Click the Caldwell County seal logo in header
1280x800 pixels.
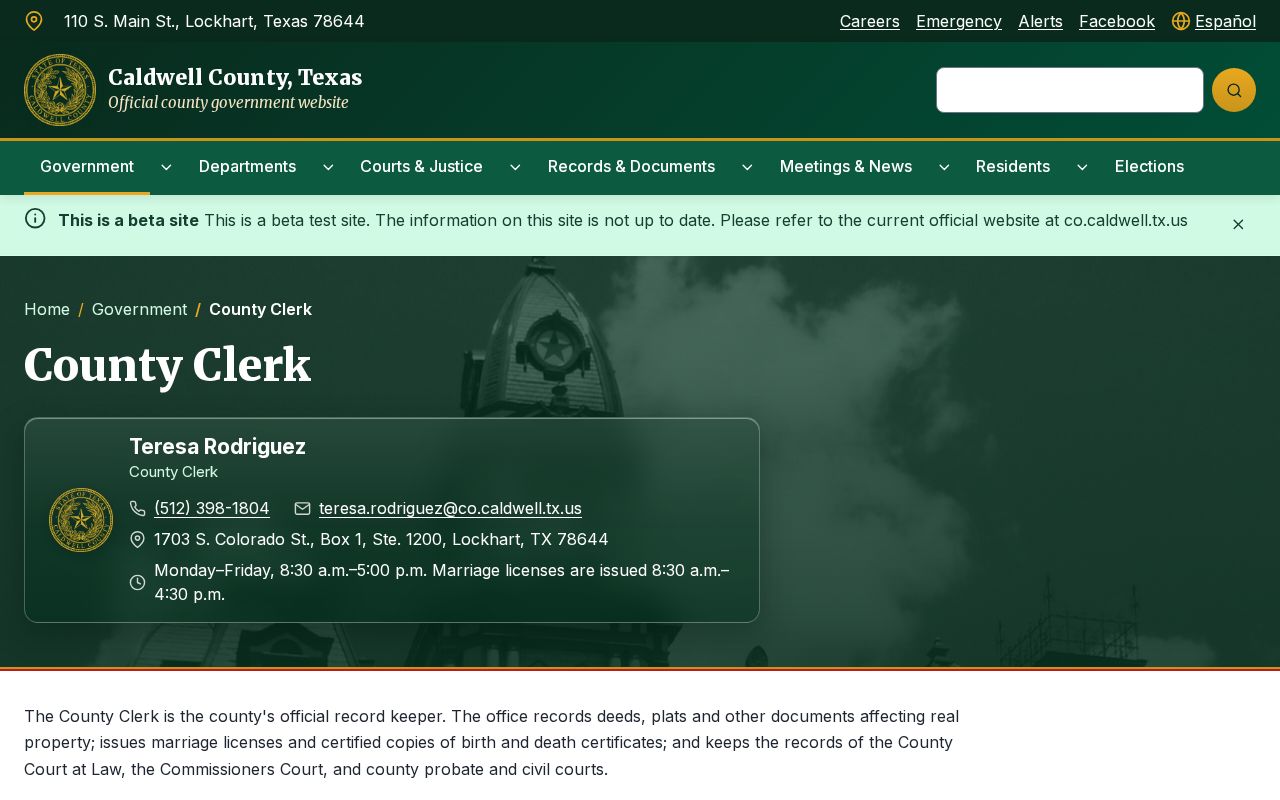pos(60,90)
